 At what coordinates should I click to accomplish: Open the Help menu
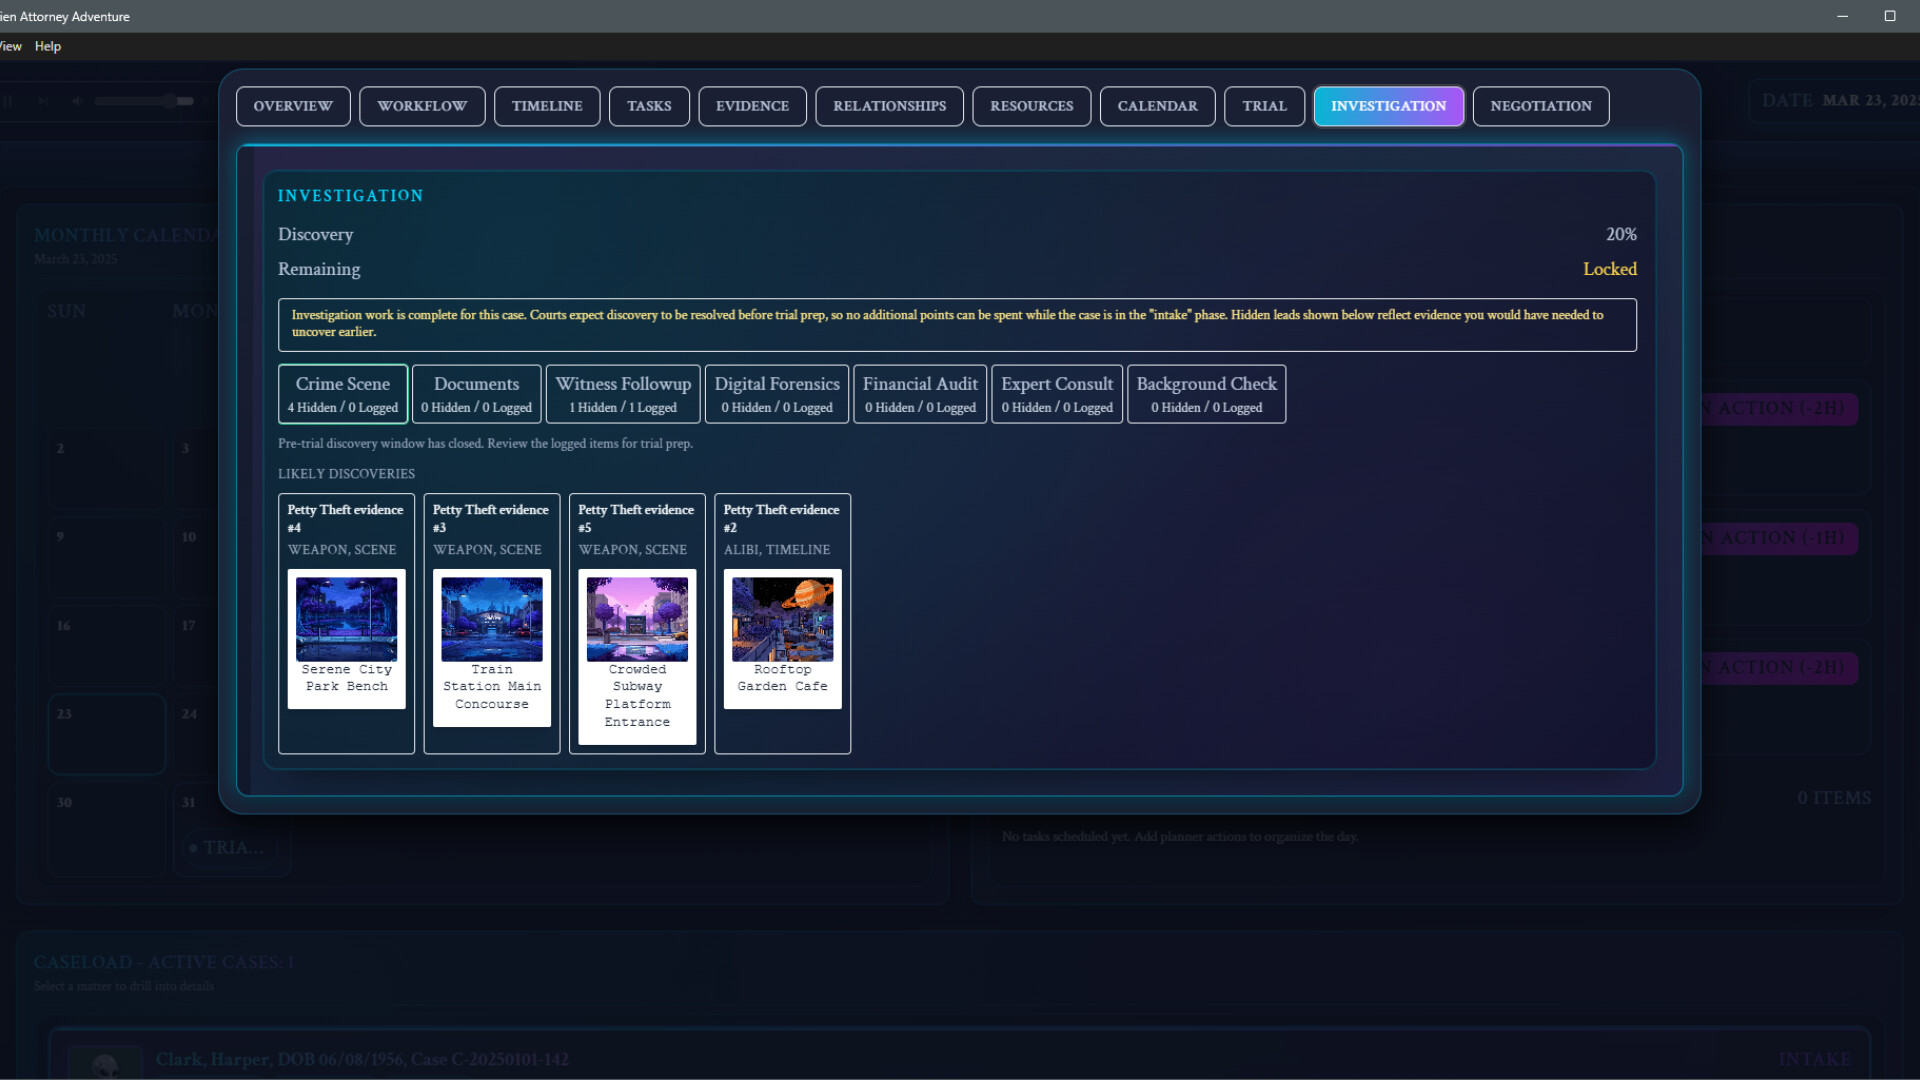[47, 46]
